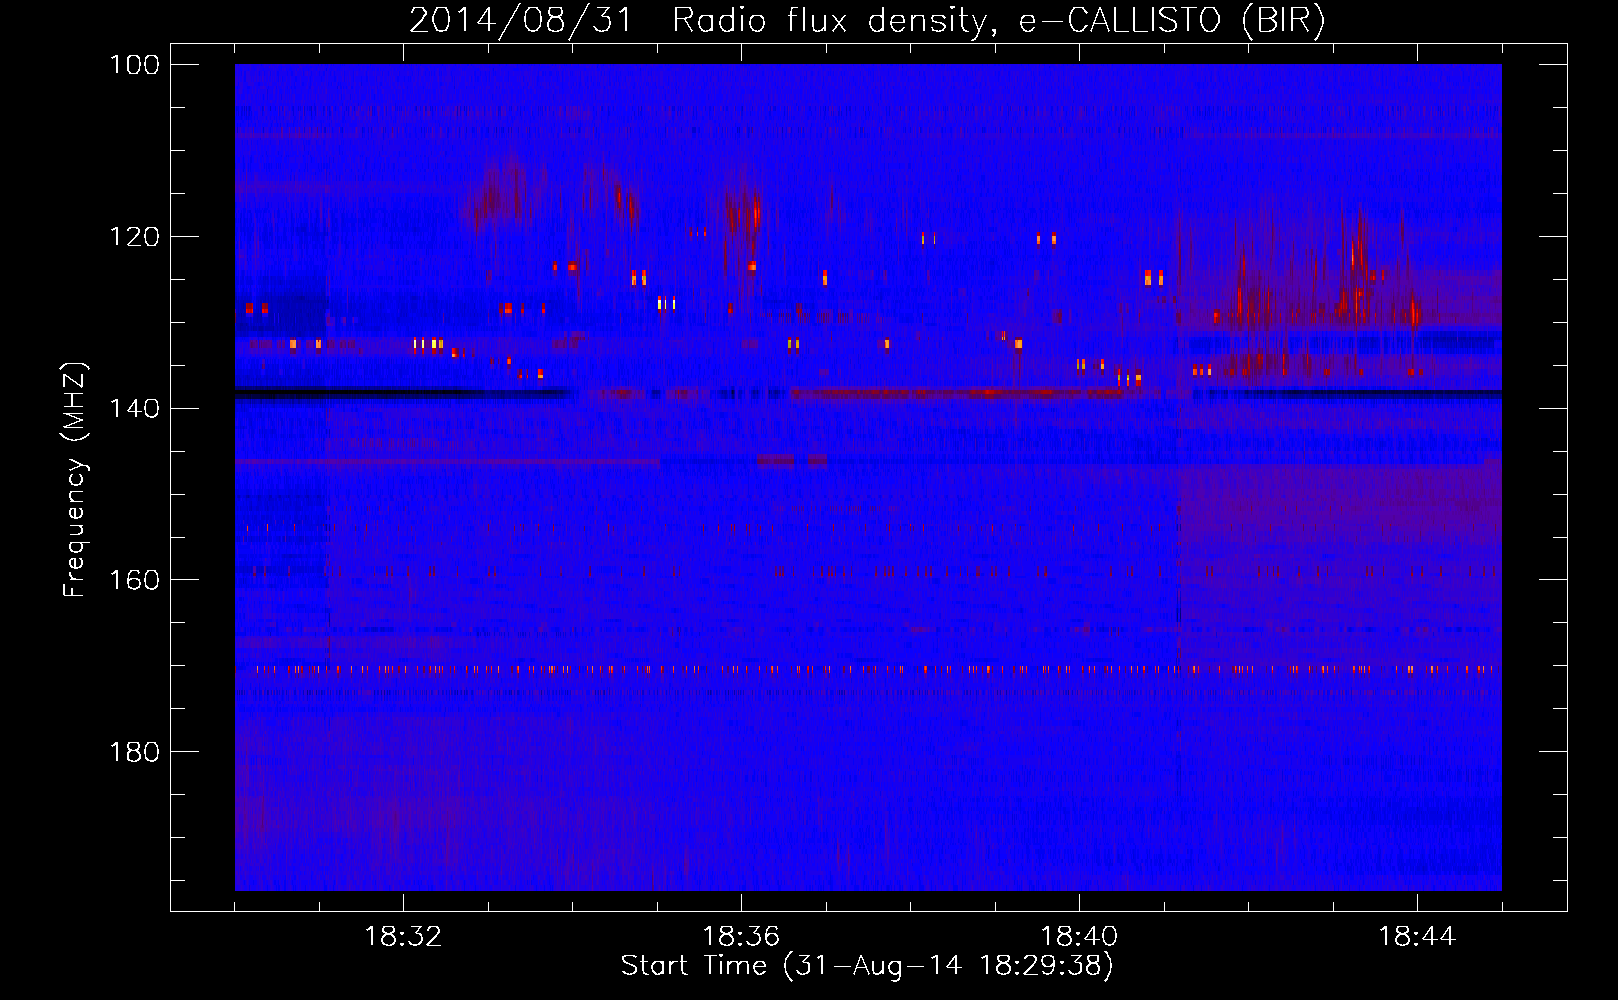This screenshot has width=1618, height=1000.
Task: Click the 140 frequency tick label
Action: [134, 408]
